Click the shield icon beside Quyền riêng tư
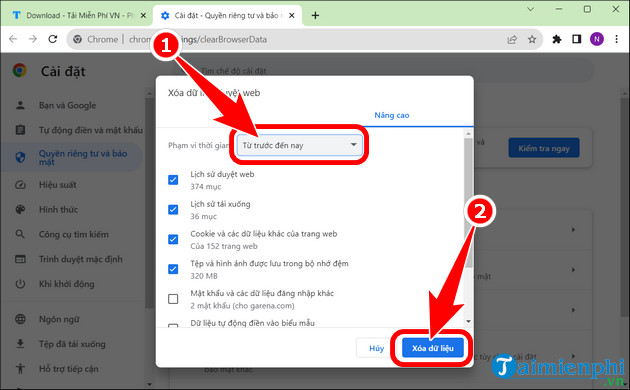This screenshot has width=630, height=390. click(x=20, y=157)
